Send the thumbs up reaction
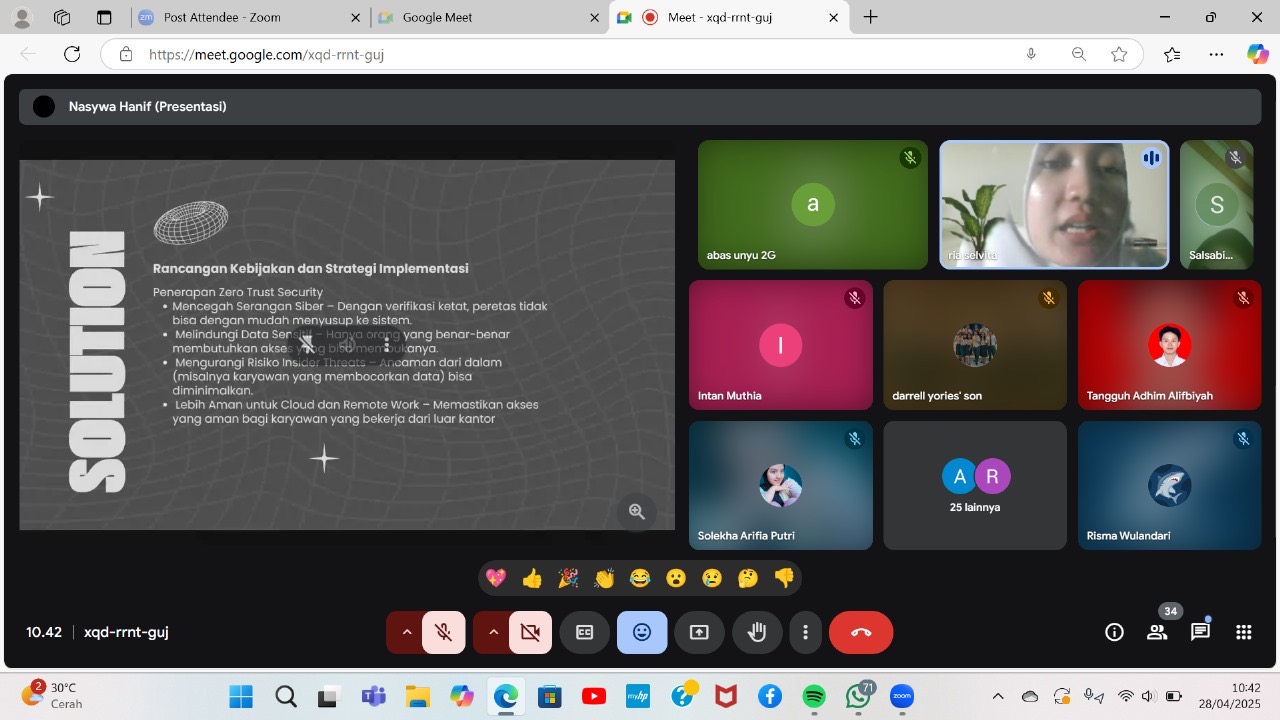This screenshot has width=1280, height=720. pyautogui.click(x=532, y=578)
